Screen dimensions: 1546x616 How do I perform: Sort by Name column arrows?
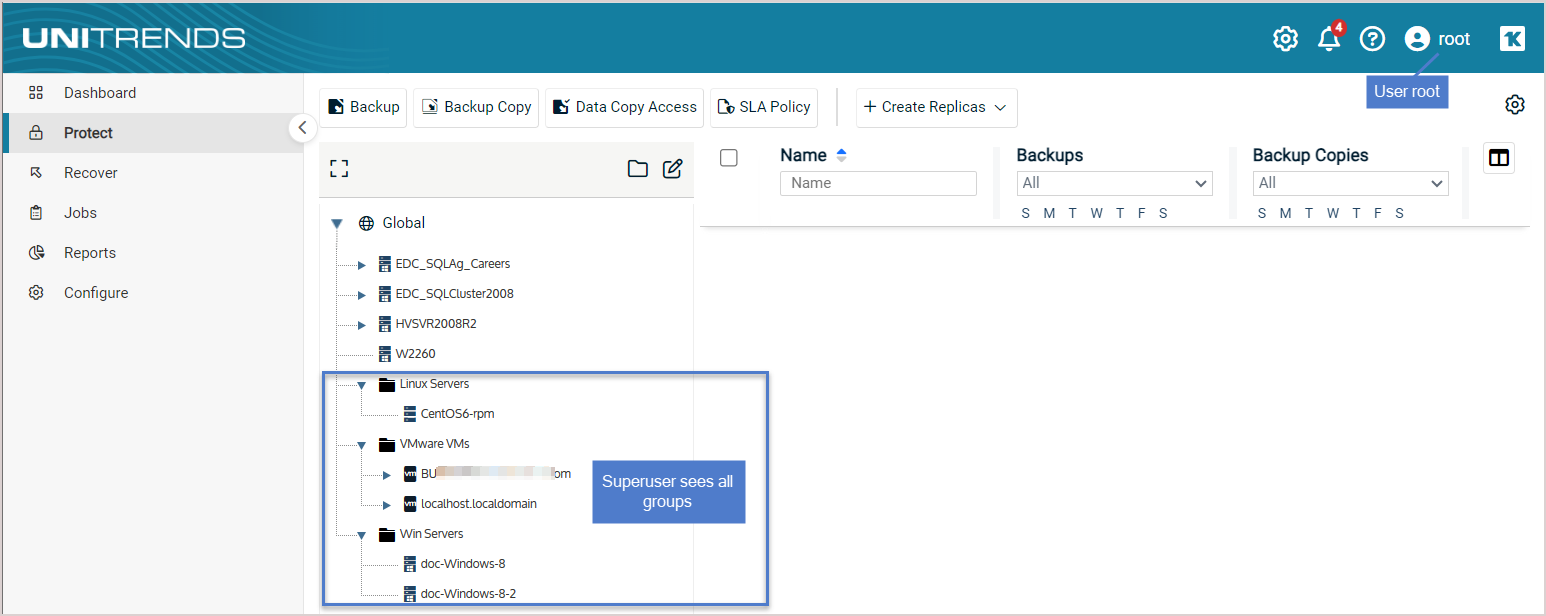click(x=841, y=155)
